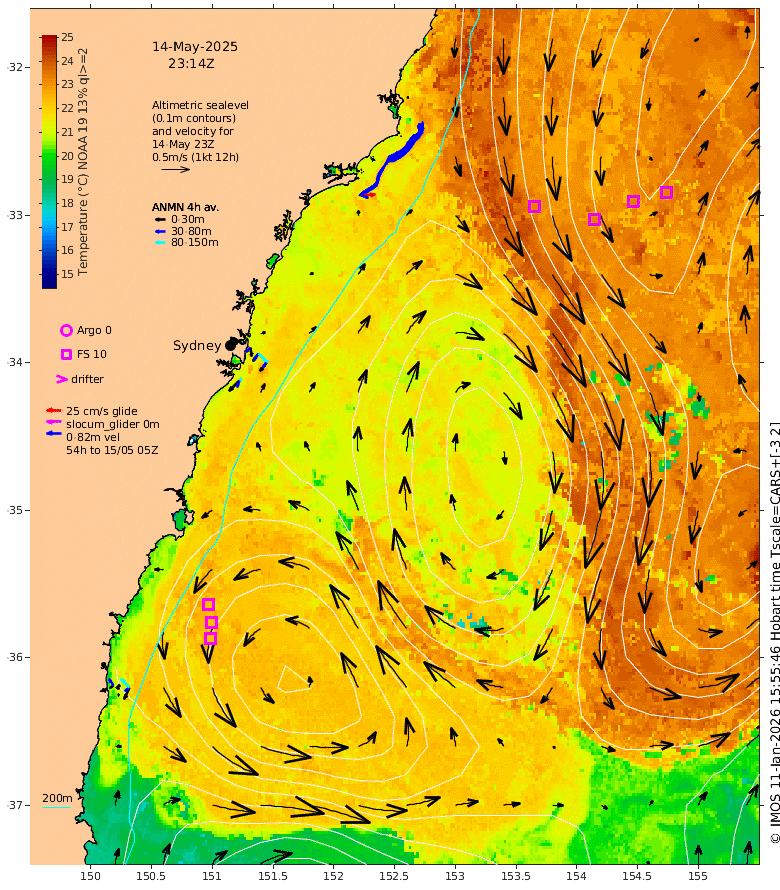Click the blue 0-82m vel arrow icon

coord(54,434)
